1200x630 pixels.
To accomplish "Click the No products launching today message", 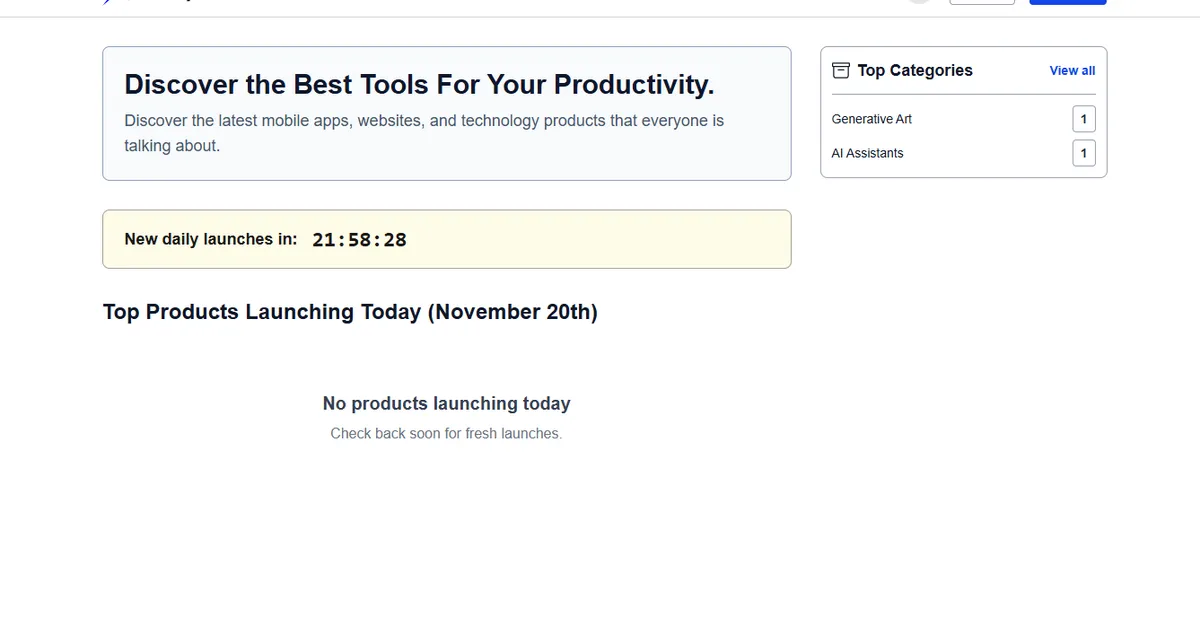I will point(446,404).
